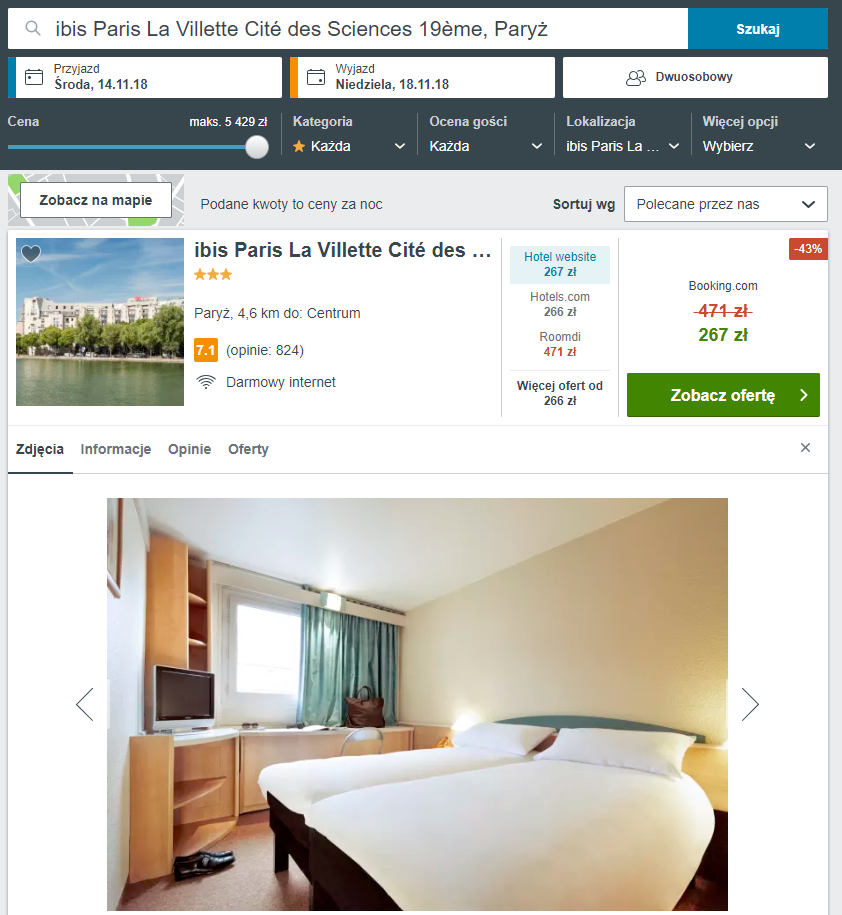The image size is (842, 915).
Task: Switch to the Opinie tab
Action: coord(190,449)
